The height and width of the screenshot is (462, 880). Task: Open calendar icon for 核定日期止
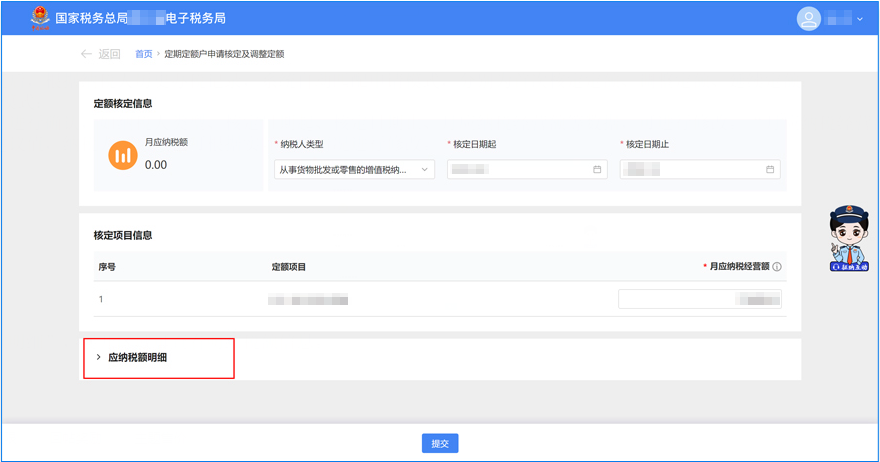point(770,170)
